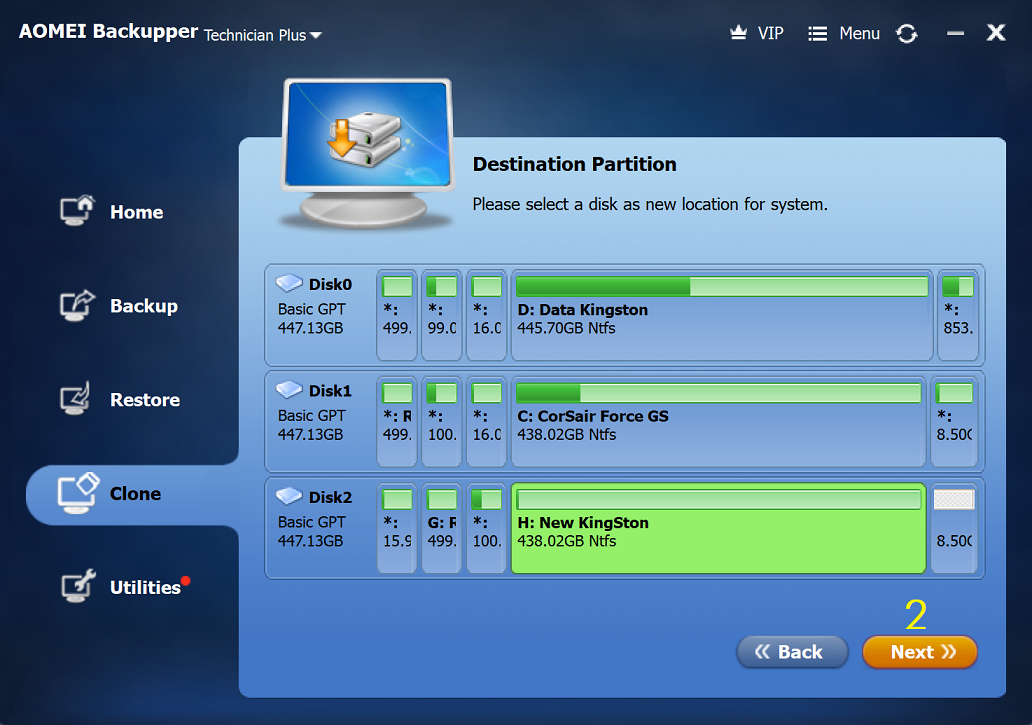Click the Disk2 drive icon
Viewport: 1032px width, 725px height.
point(289,497)
